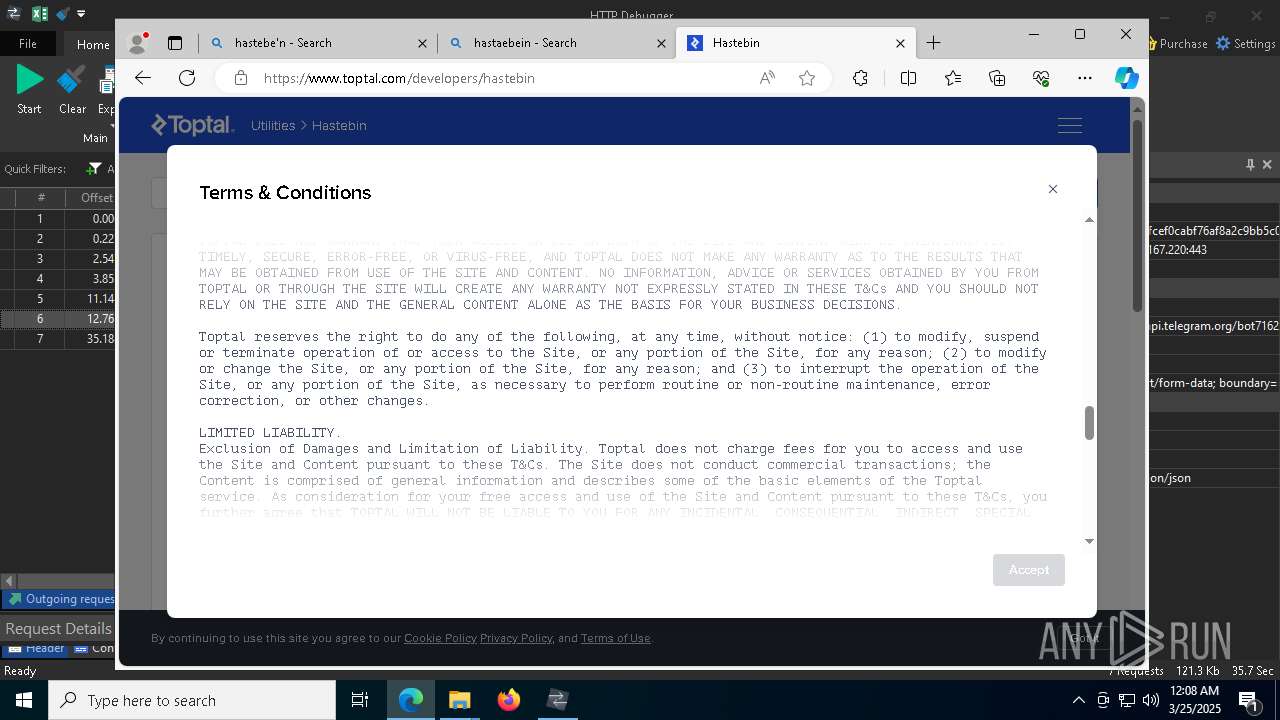
Task: Add this page to favorites star
Action: [x=807, y=78]
